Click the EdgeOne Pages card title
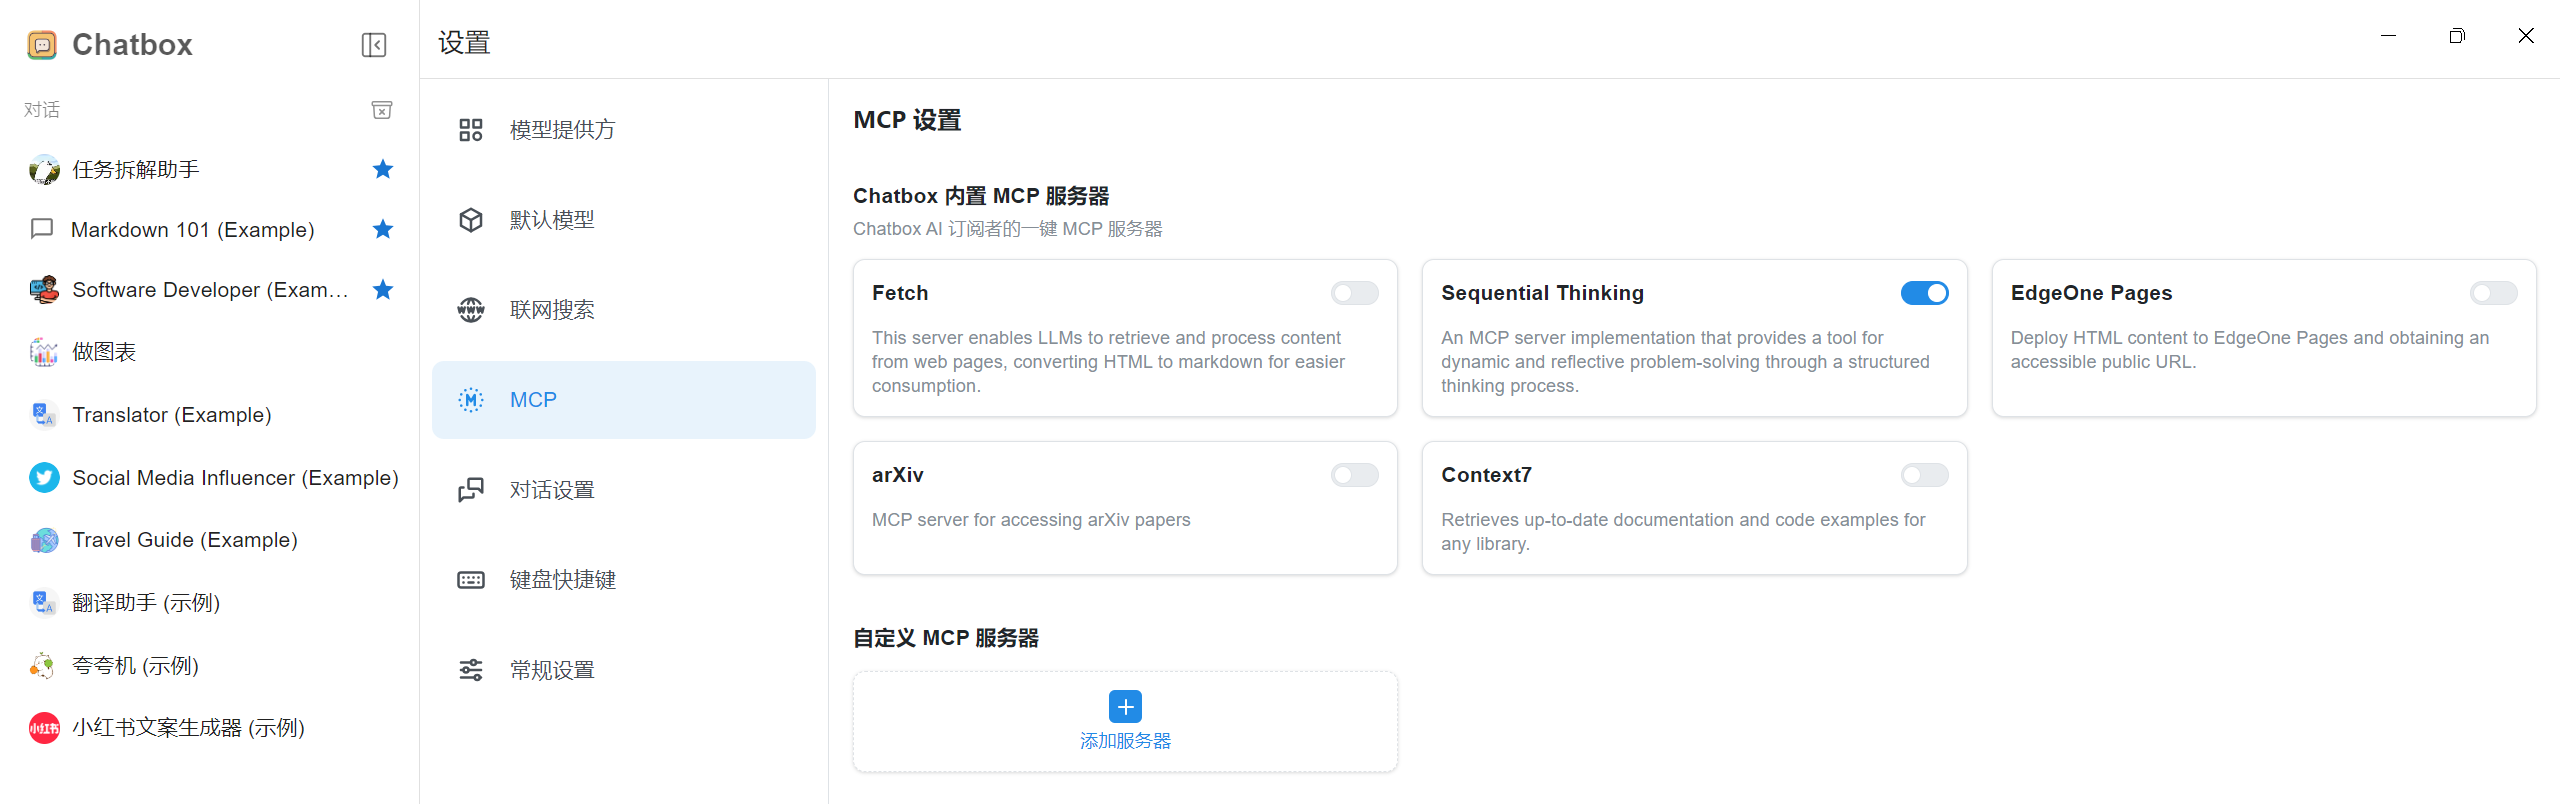Image resolution: width=2561 pixels, height=804 pixels. click(x=2091, y=293)
